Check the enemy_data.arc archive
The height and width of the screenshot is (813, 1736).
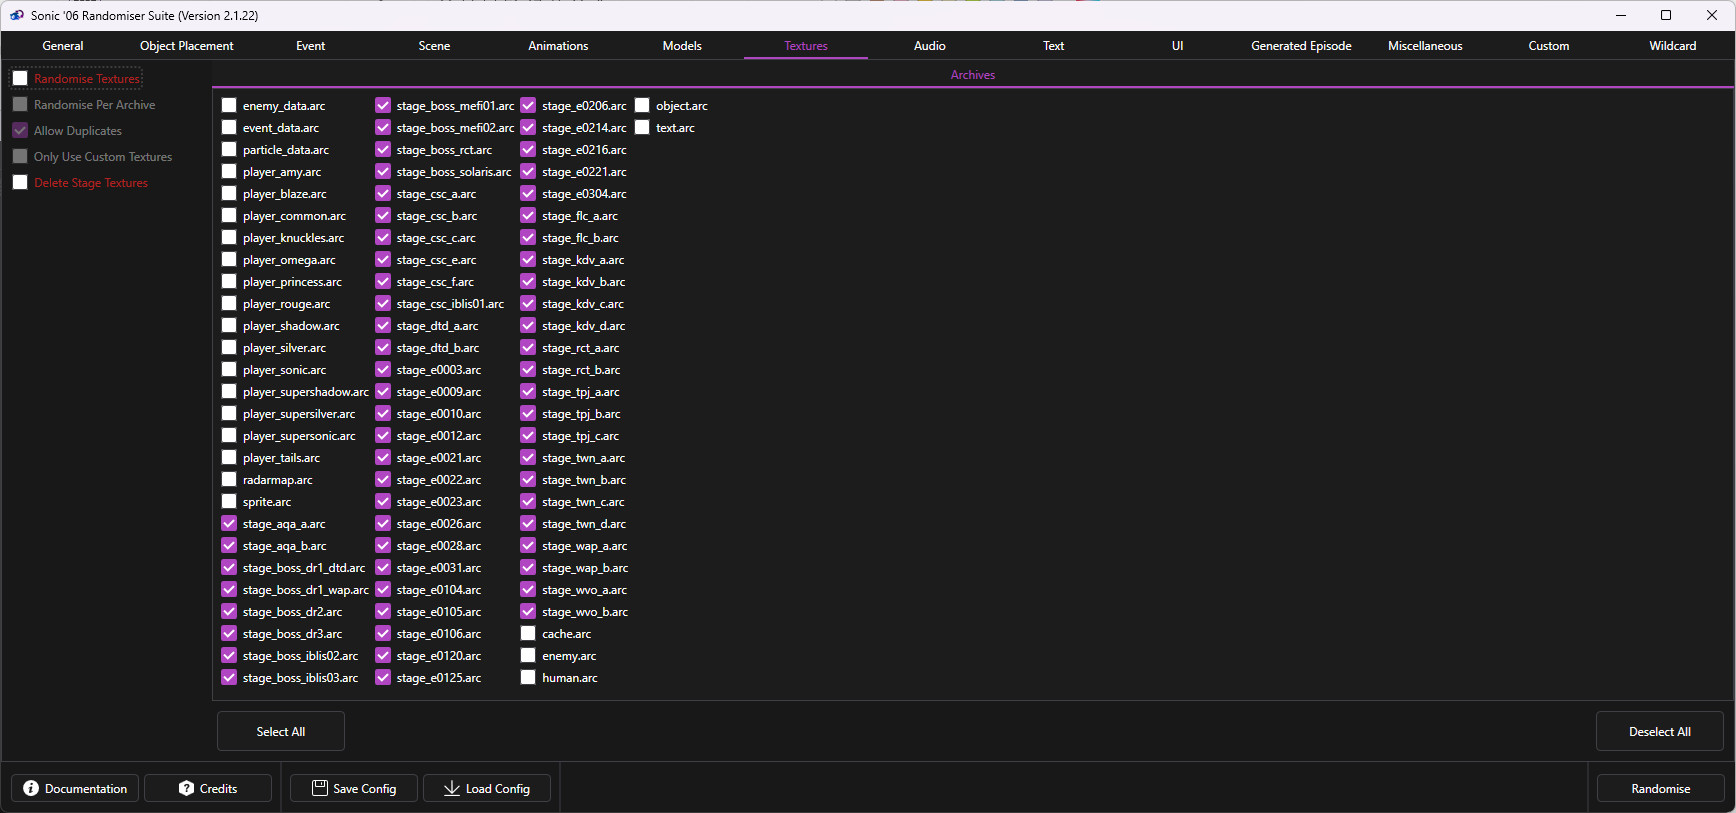pos(229,106)
